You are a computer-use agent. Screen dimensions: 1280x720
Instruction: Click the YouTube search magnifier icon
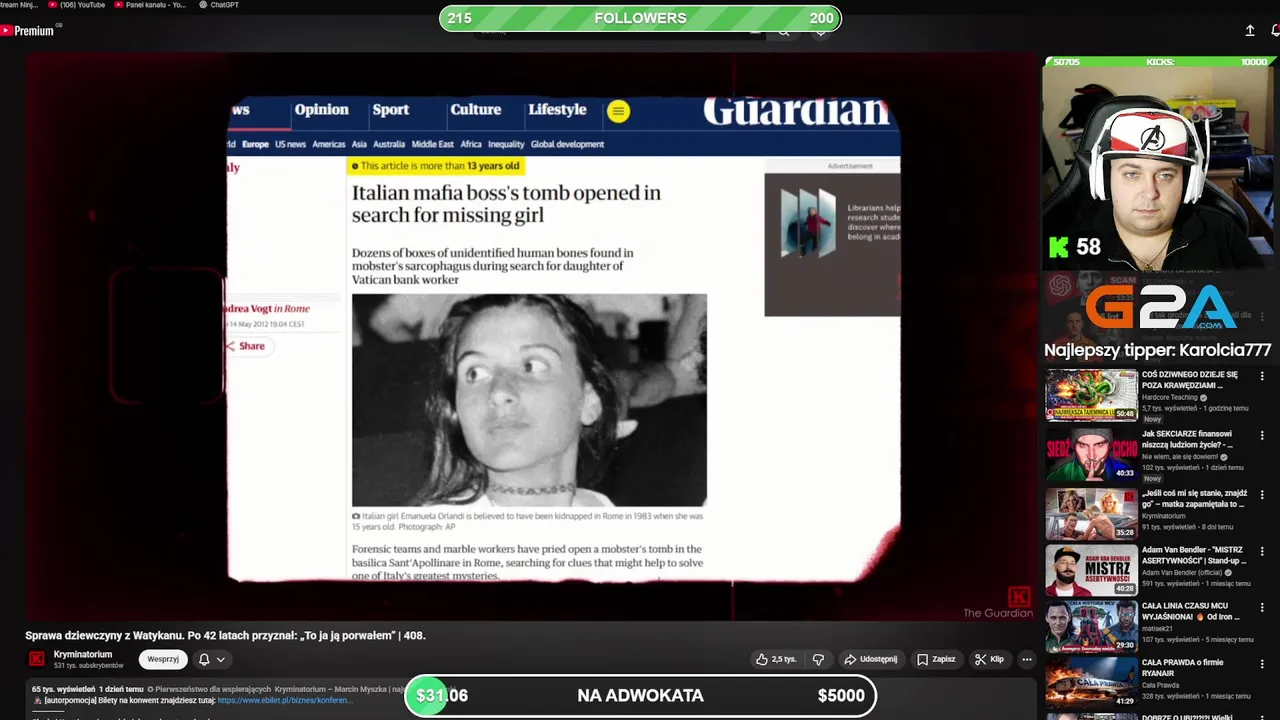click(x=784, y=31)
